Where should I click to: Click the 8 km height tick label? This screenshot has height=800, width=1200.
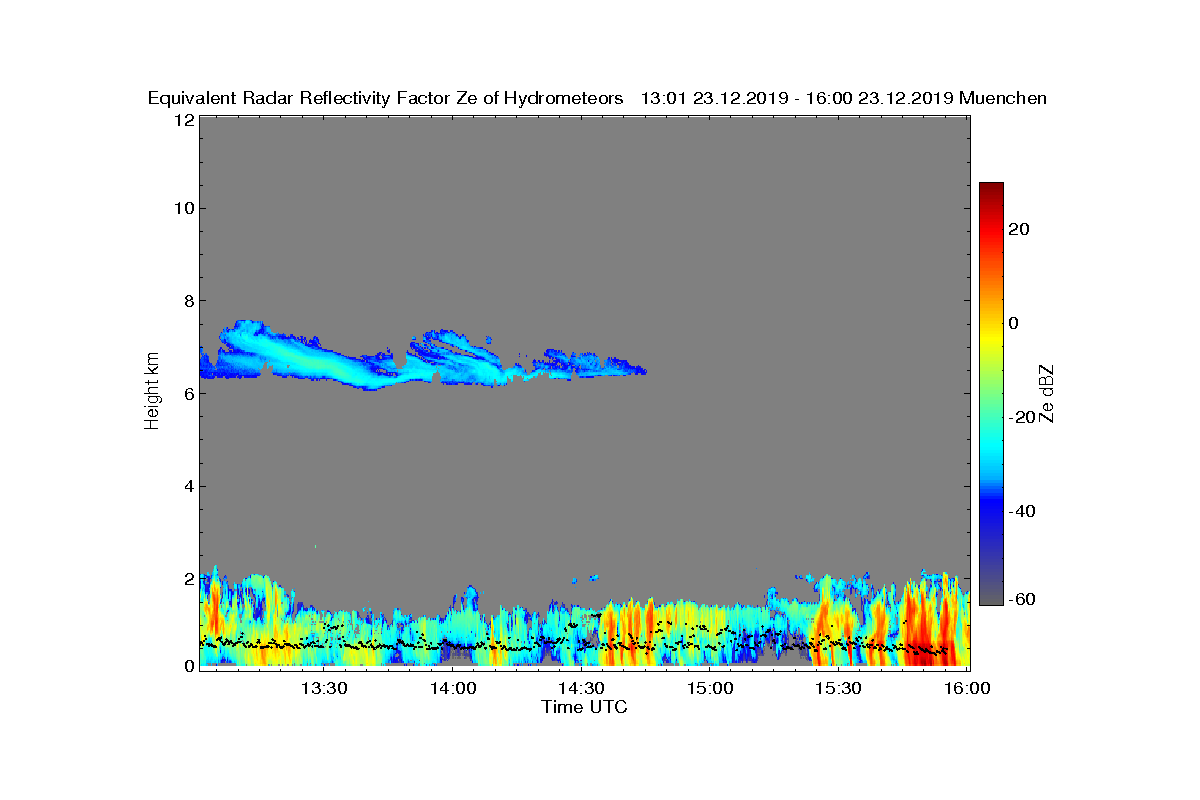tap(188, 300)
